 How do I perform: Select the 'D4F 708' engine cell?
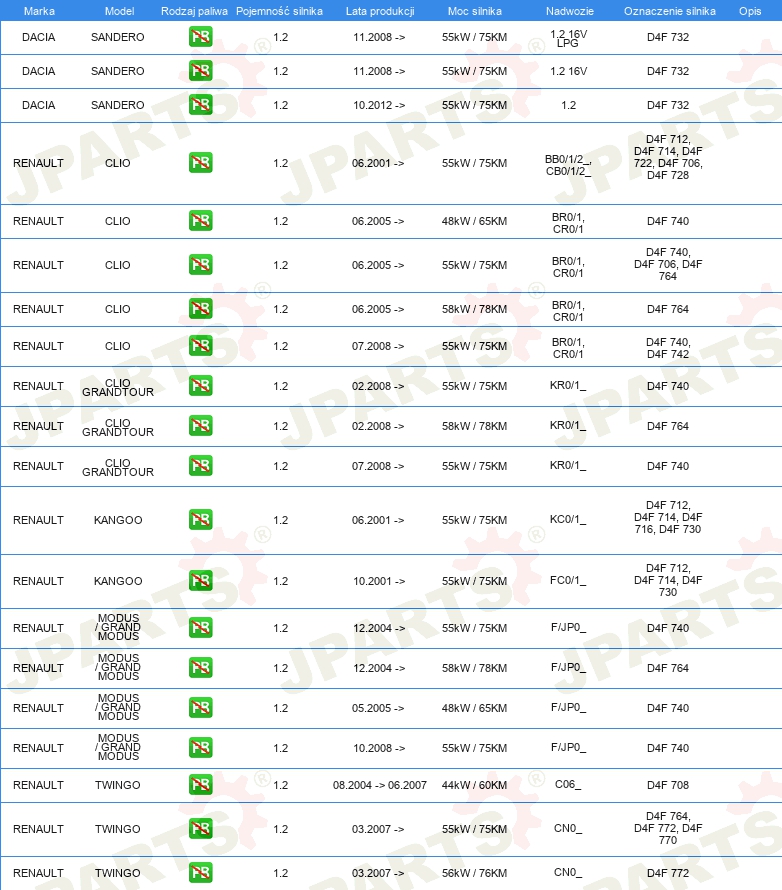(x=668, y=785)
